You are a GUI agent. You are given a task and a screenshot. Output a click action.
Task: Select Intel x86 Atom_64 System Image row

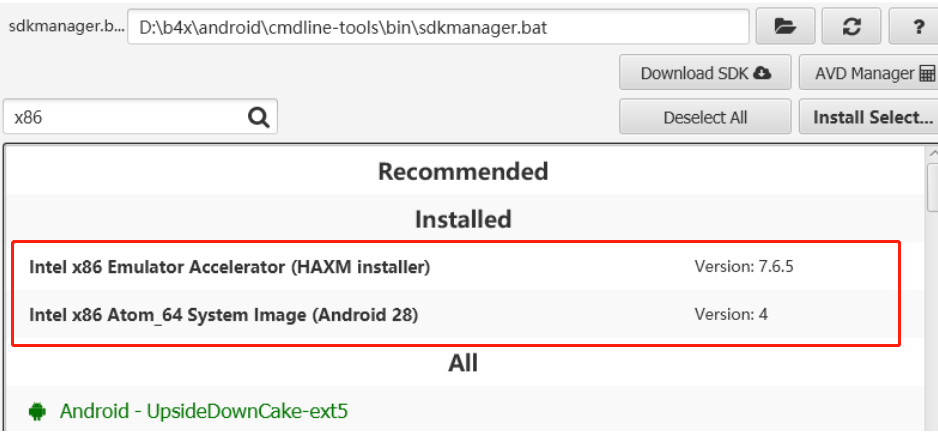pyautogui.click(x=224, y=315)
